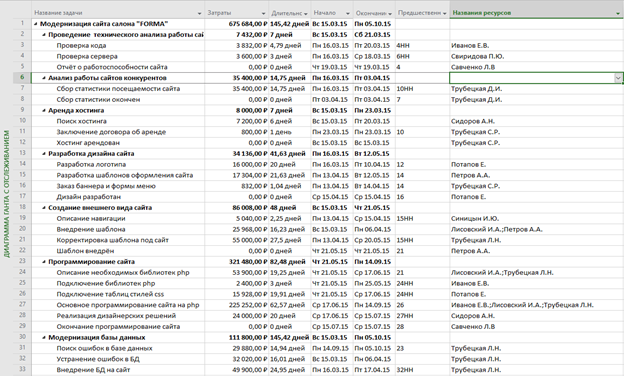The image size is (624, 376).
Task: Click the vertical view label ДИАГРАММА ГАНТА С ОТСЛЕЖИВАНИЕМ
Action: [x=6, y=194]
